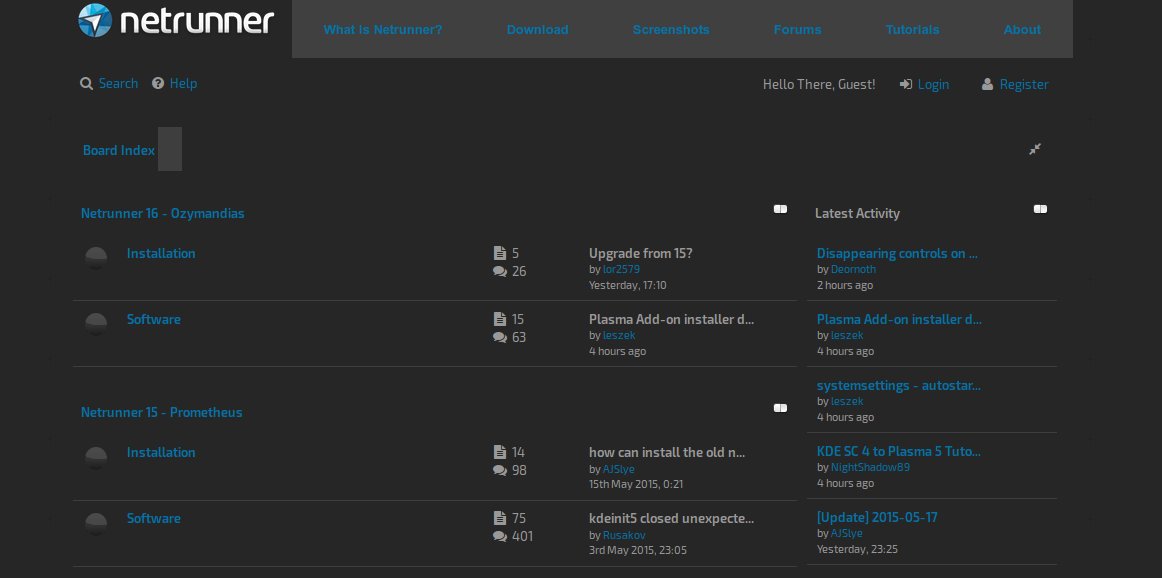The height and width of the screenshot is (578, 1162).
Task: Open 'Plasma Add-on installer d...' in Software row
Action: 671,319
